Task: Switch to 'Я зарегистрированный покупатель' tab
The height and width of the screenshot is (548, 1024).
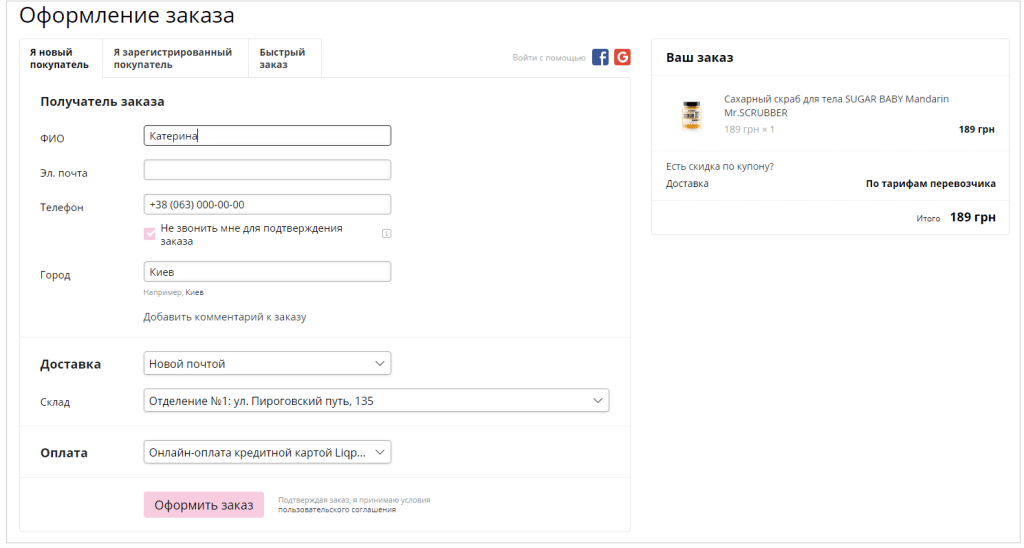Action: (x=173, y=59)
